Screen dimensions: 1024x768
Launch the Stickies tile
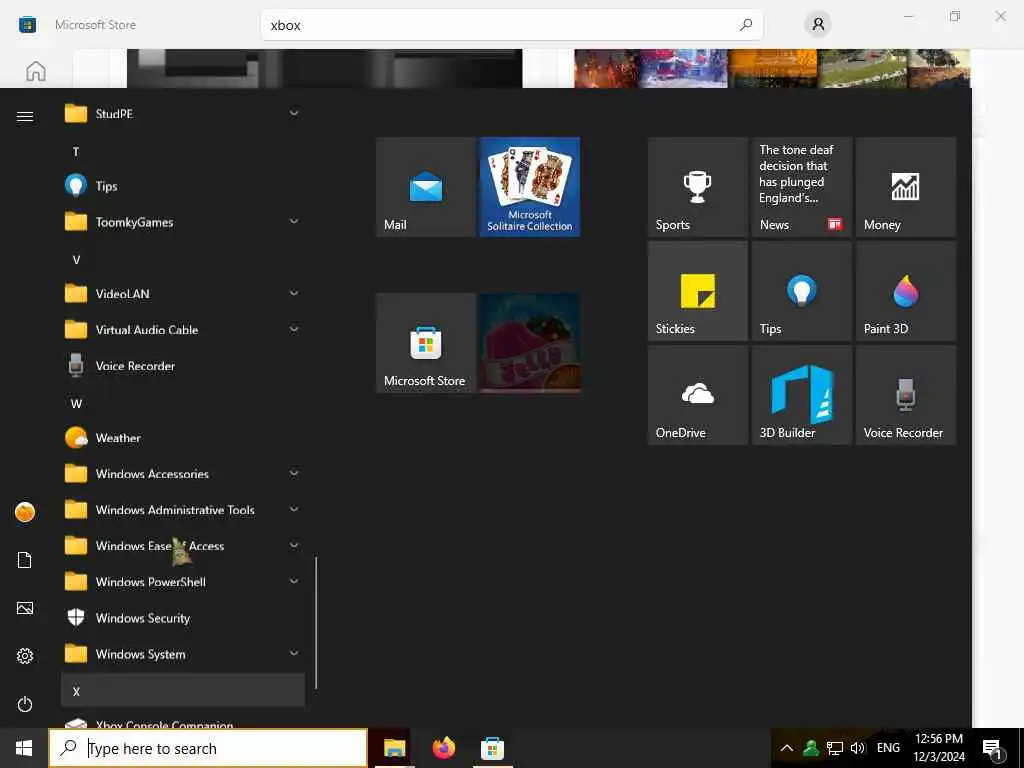pyautogui.click(x=697, y=291)
